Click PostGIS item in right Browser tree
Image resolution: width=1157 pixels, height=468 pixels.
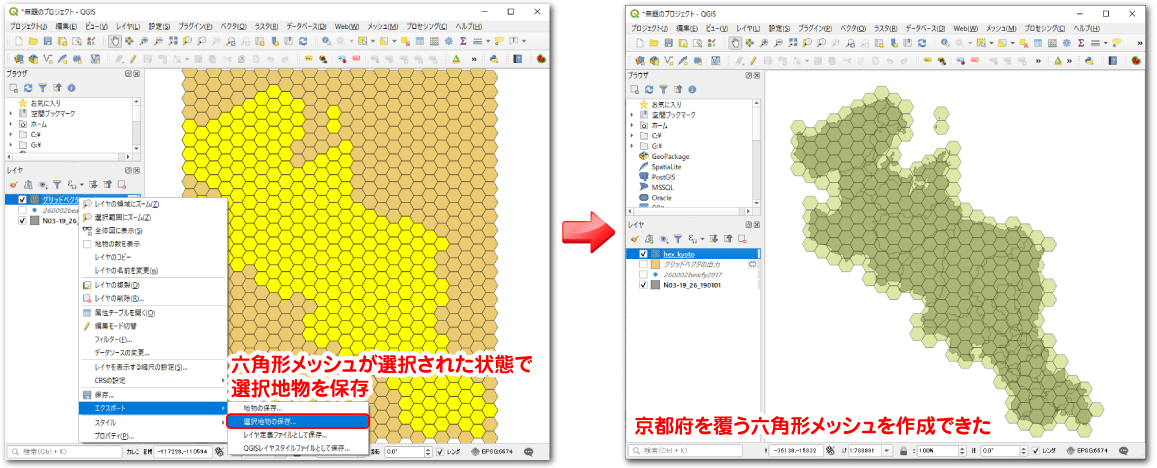coord(664,177)
